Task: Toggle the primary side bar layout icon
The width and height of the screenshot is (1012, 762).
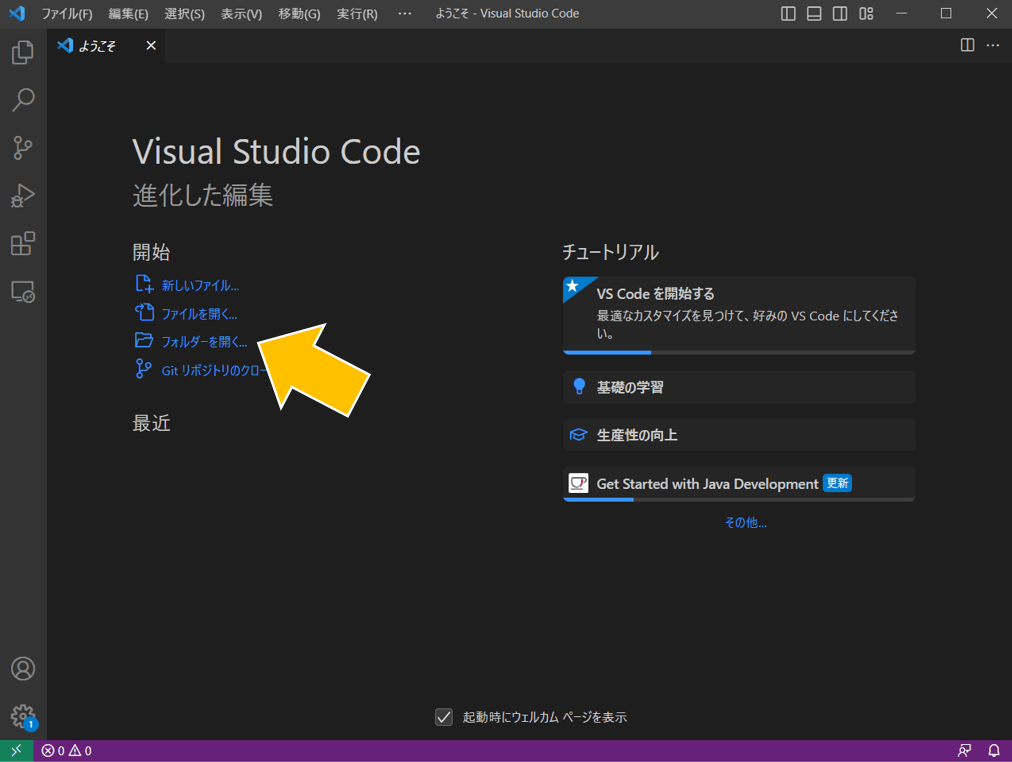Action: click(x=788, y=14)
